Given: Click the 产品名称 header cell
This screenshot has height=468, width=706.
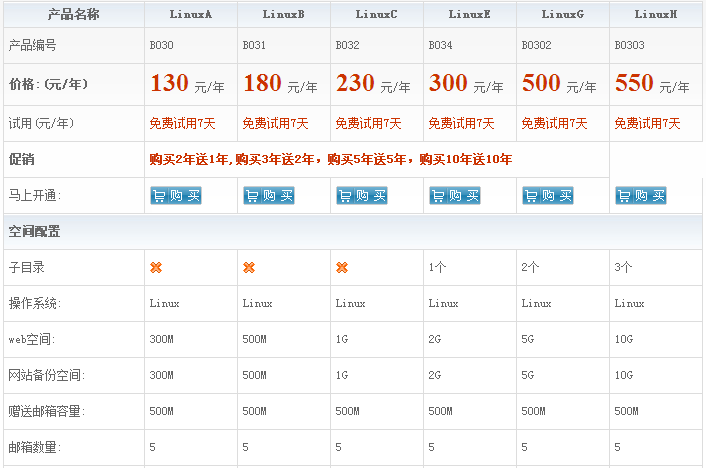Looking at the screenshot, I should [x=74, y=14].
